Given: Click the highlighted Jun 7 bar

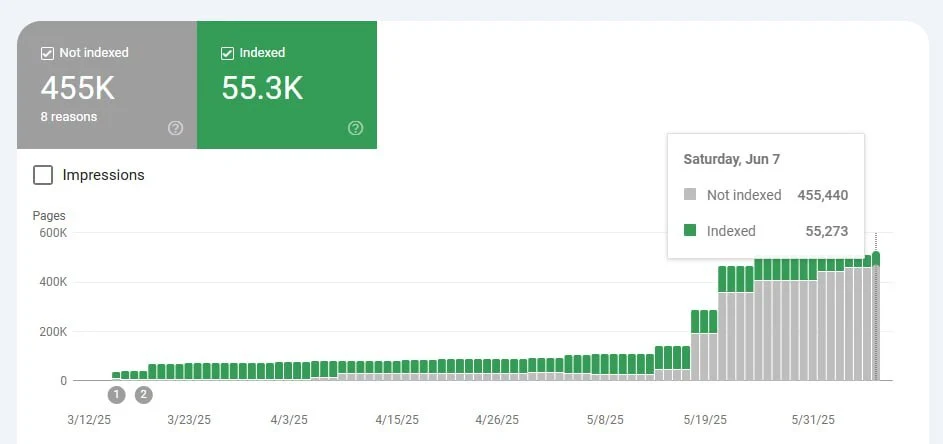Looking at the screenshot, I should [x=876, y=320].
